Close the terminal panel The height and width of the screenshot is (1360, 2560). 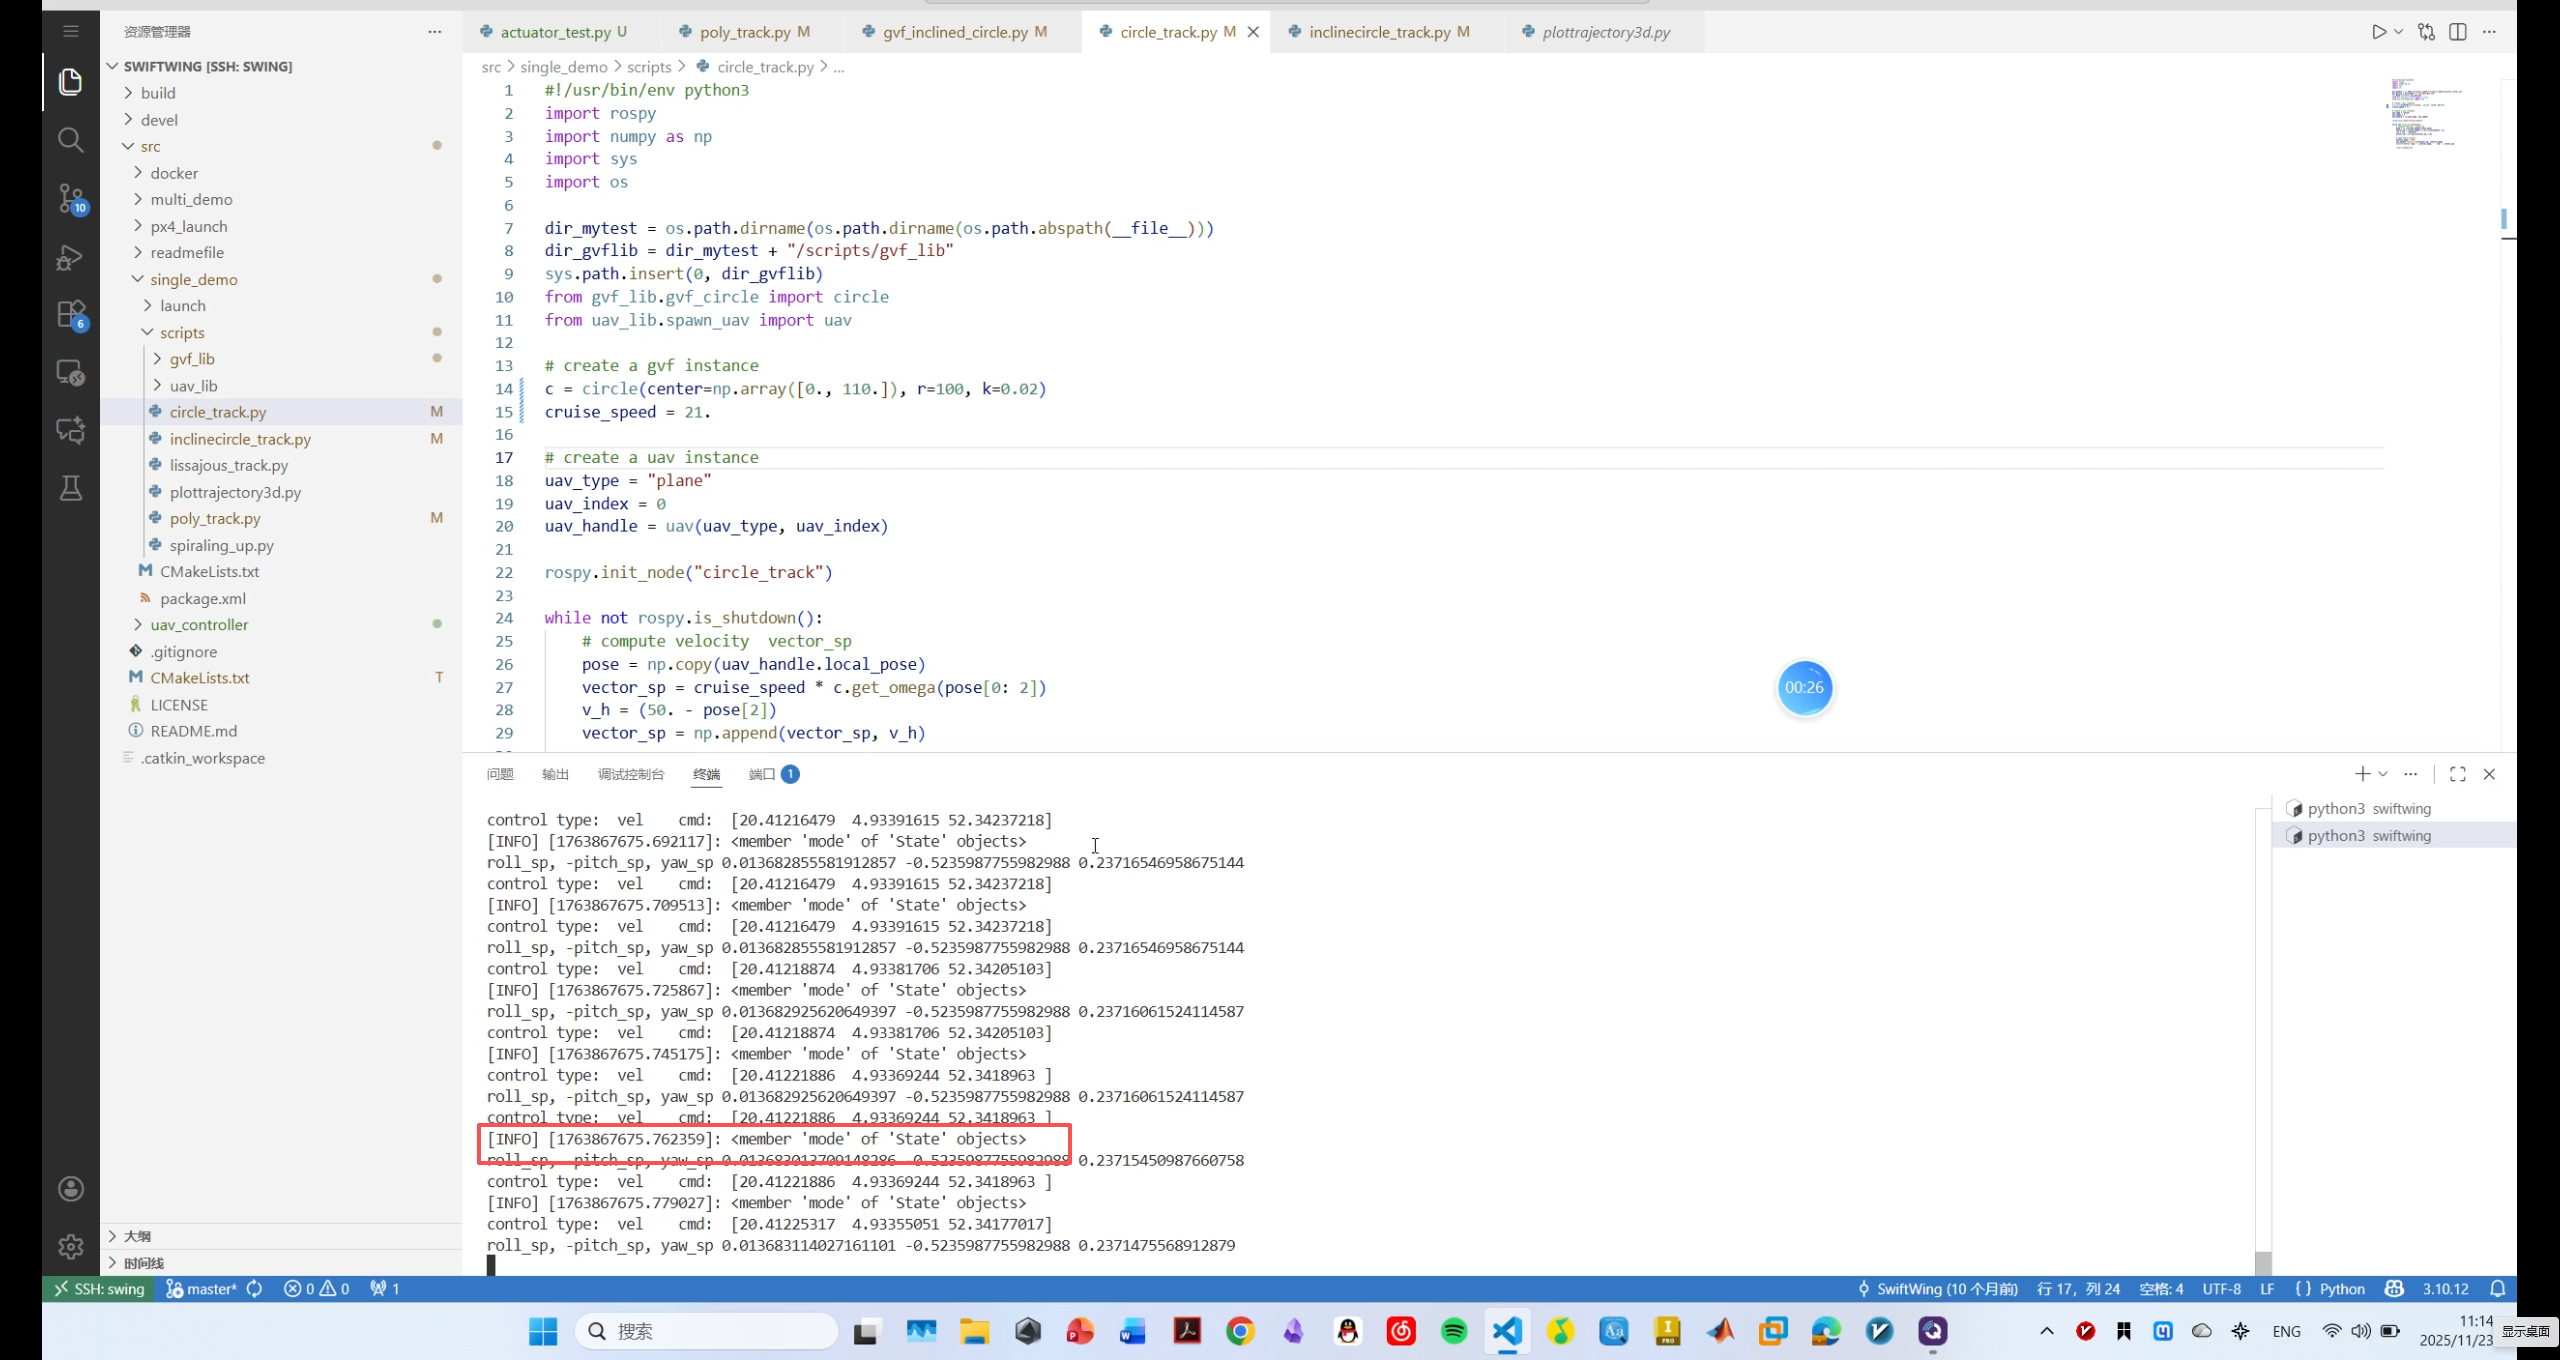[2490, 774]
